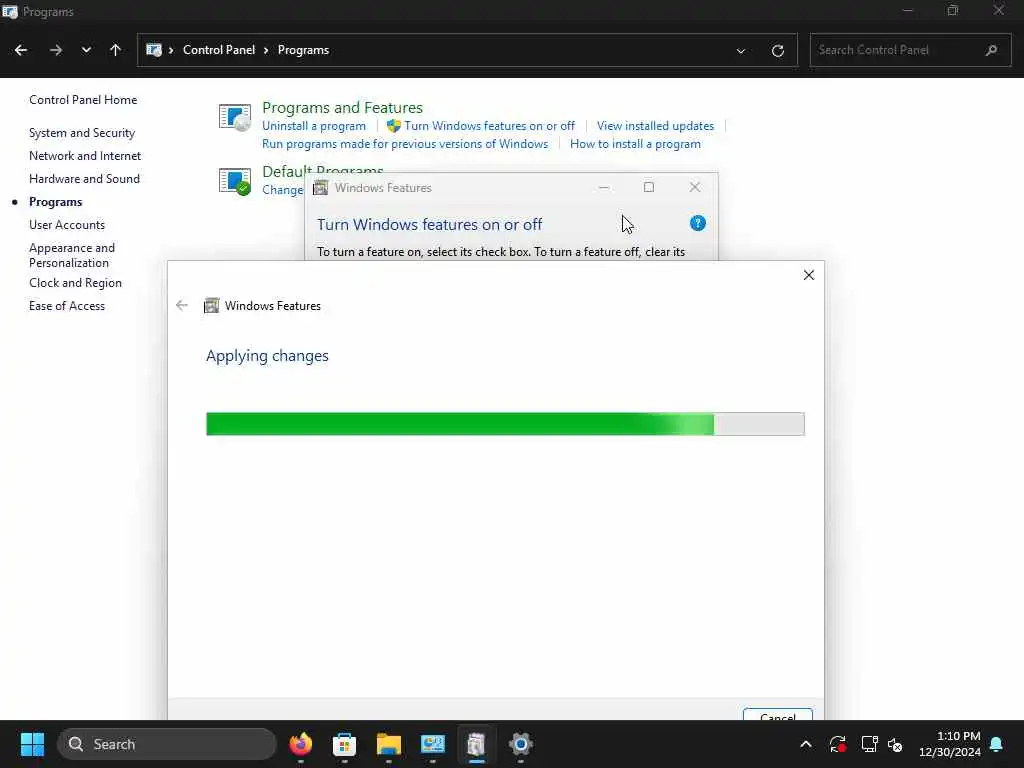Screen dimensions: 1024x768
Task: Click the muted volume tray icon
Action: pos(895,744)
